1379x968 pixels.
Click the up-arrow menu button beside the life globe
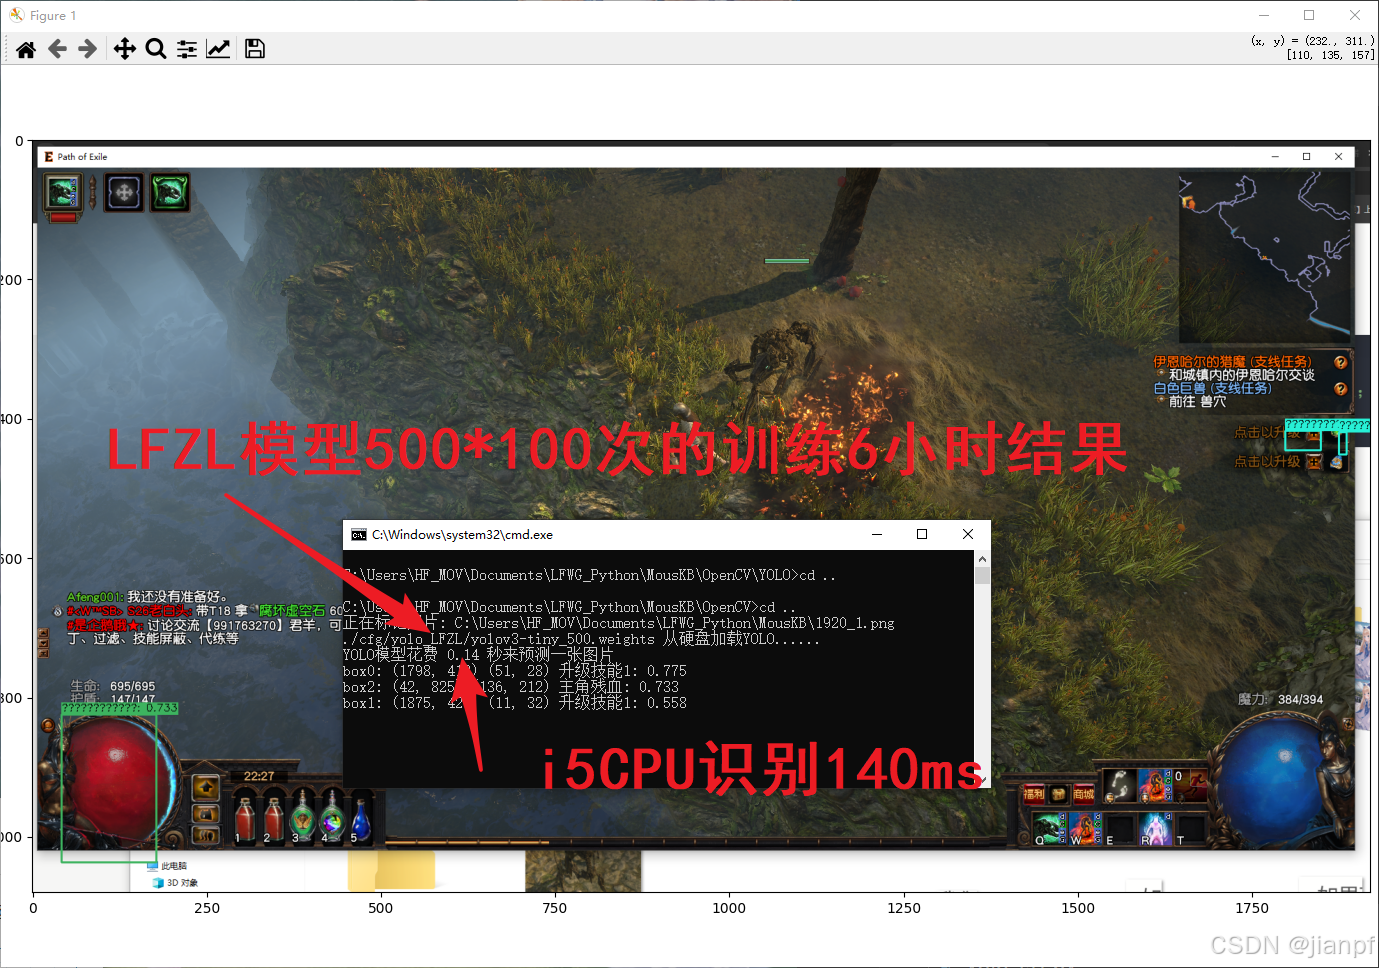205,788
